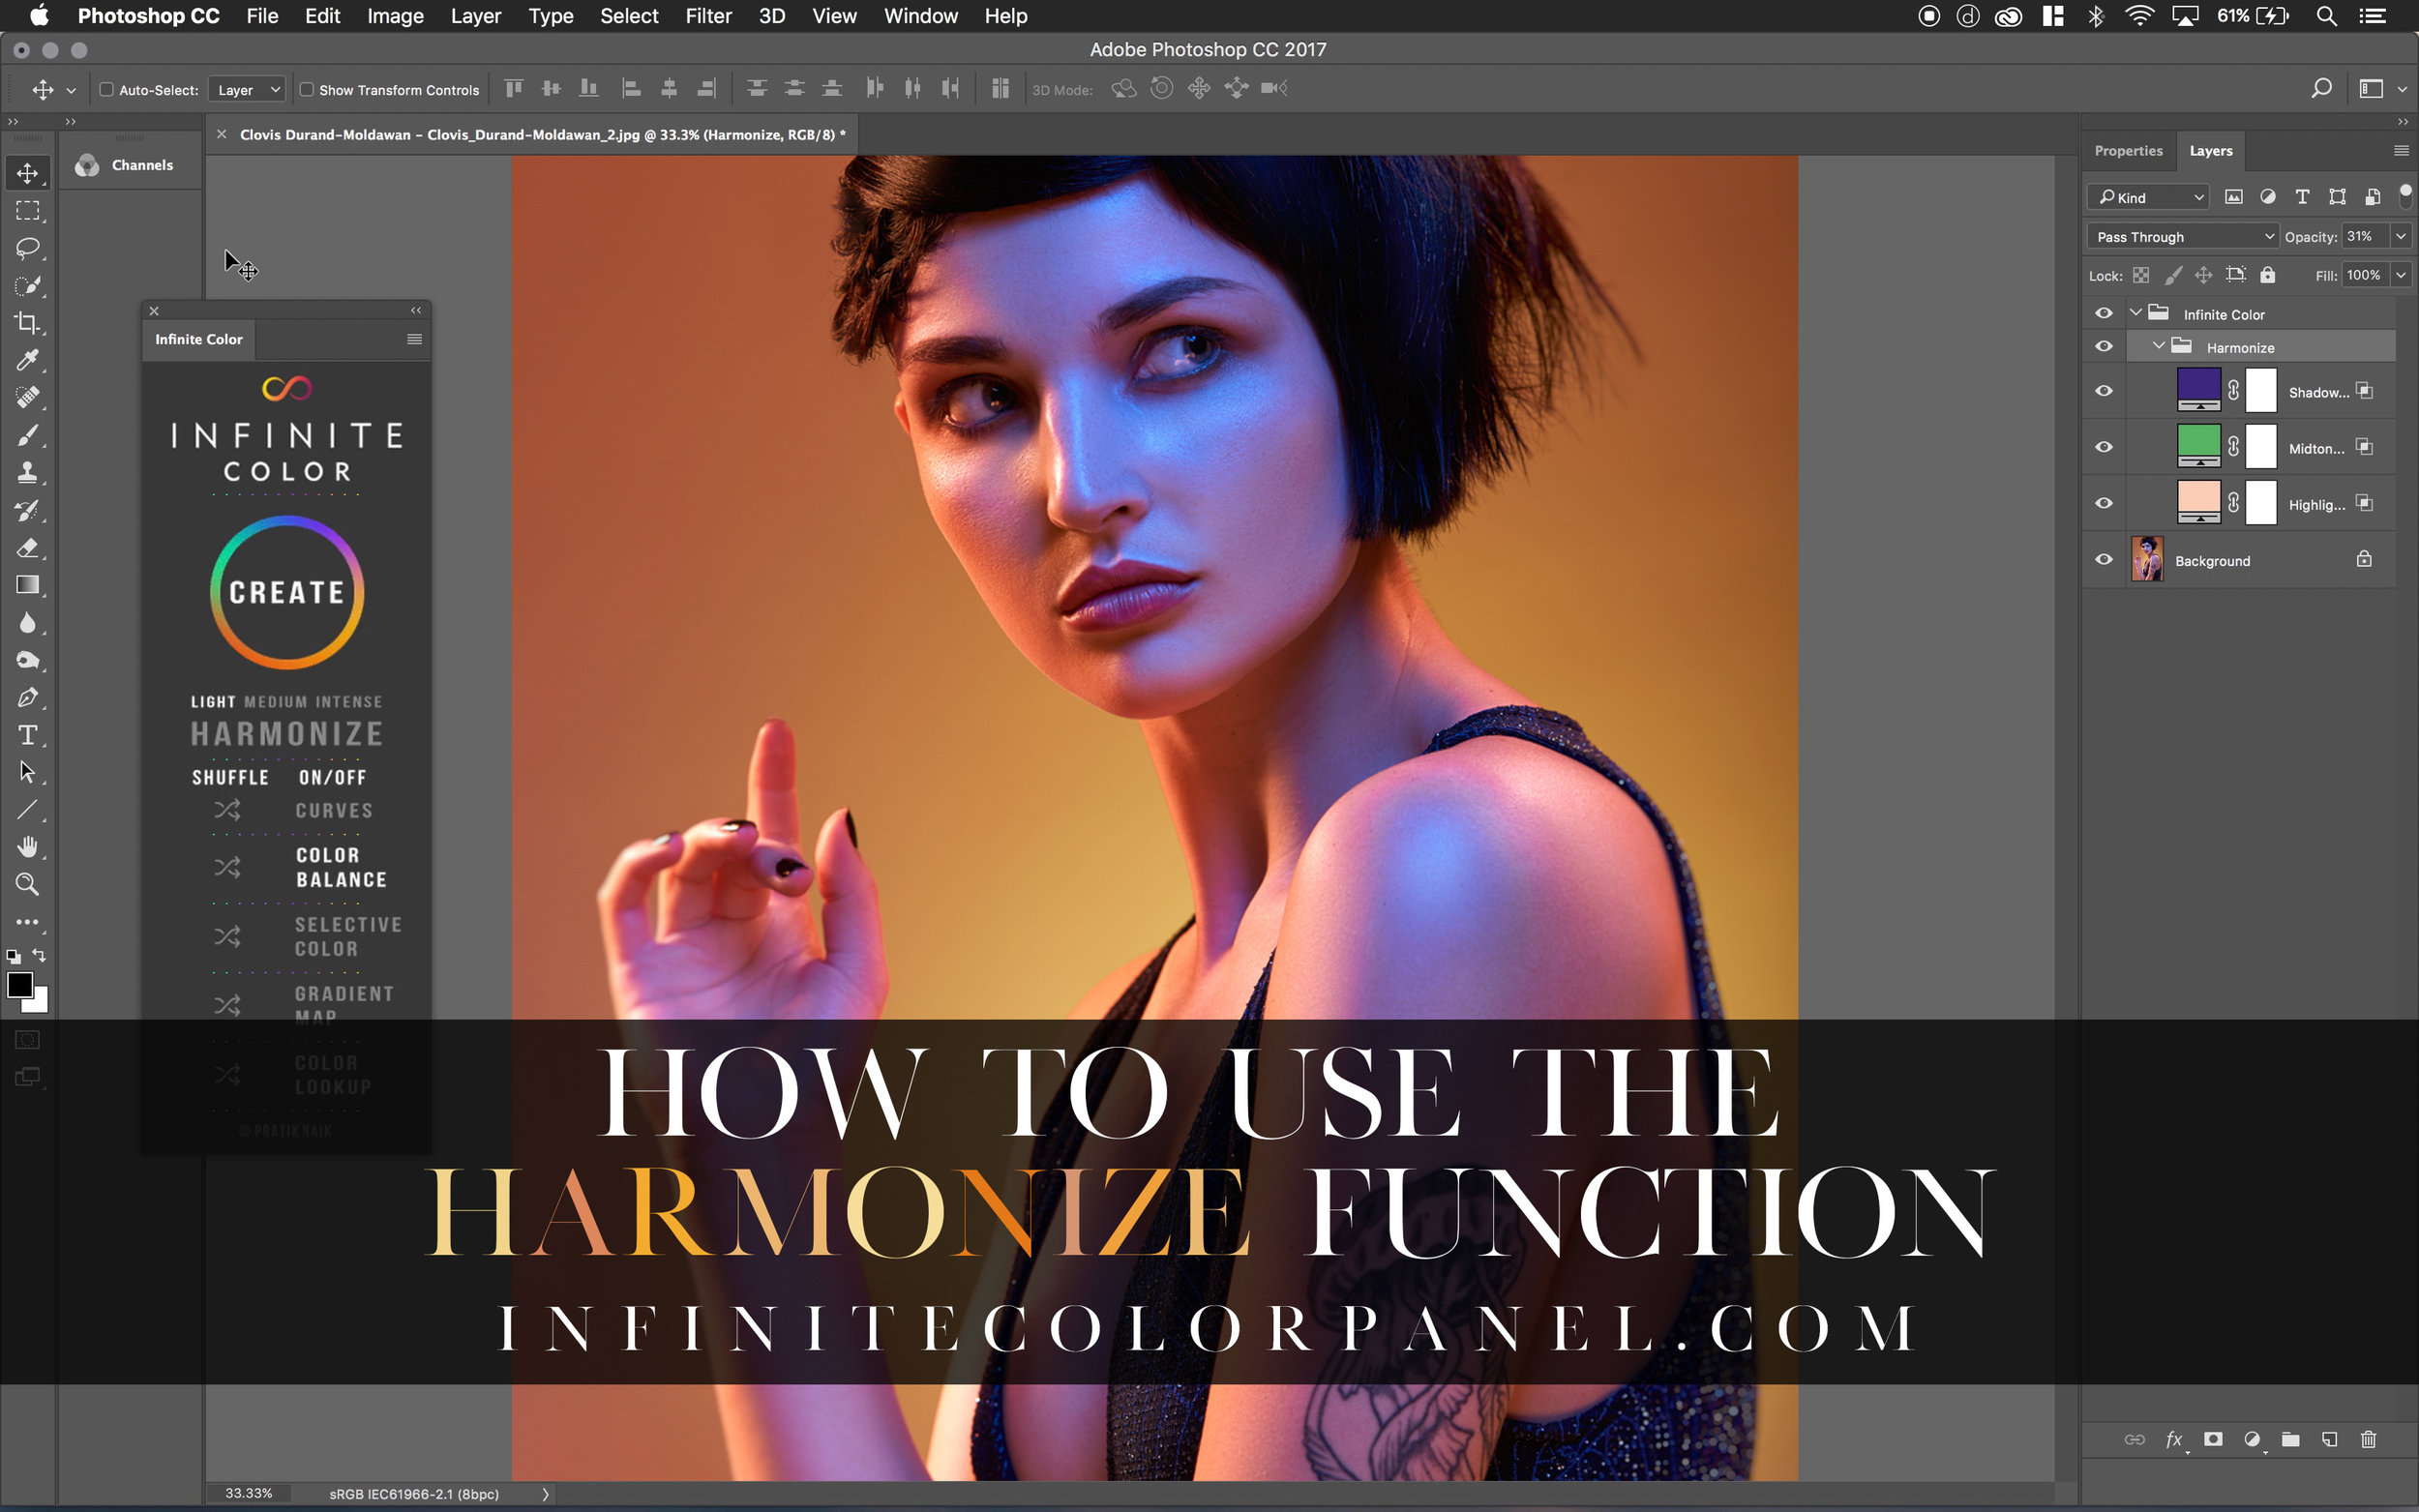Open the Window menu
This screenshot has width=2419, height=1512.
920,16
